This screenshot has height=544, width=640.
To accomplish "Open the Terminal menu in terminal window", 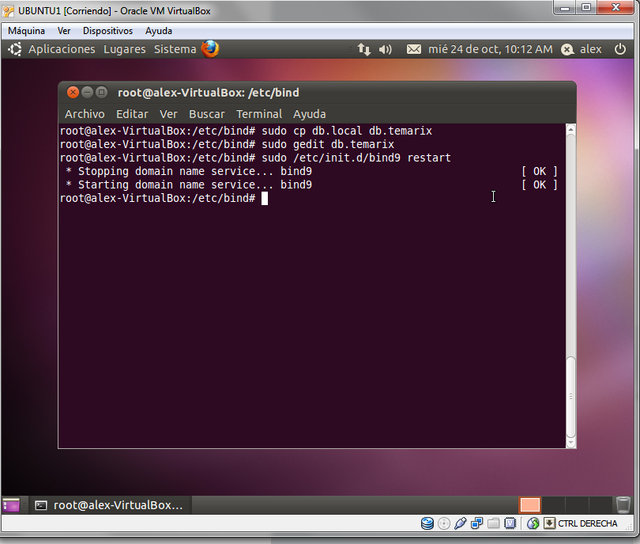I will 259,114.
